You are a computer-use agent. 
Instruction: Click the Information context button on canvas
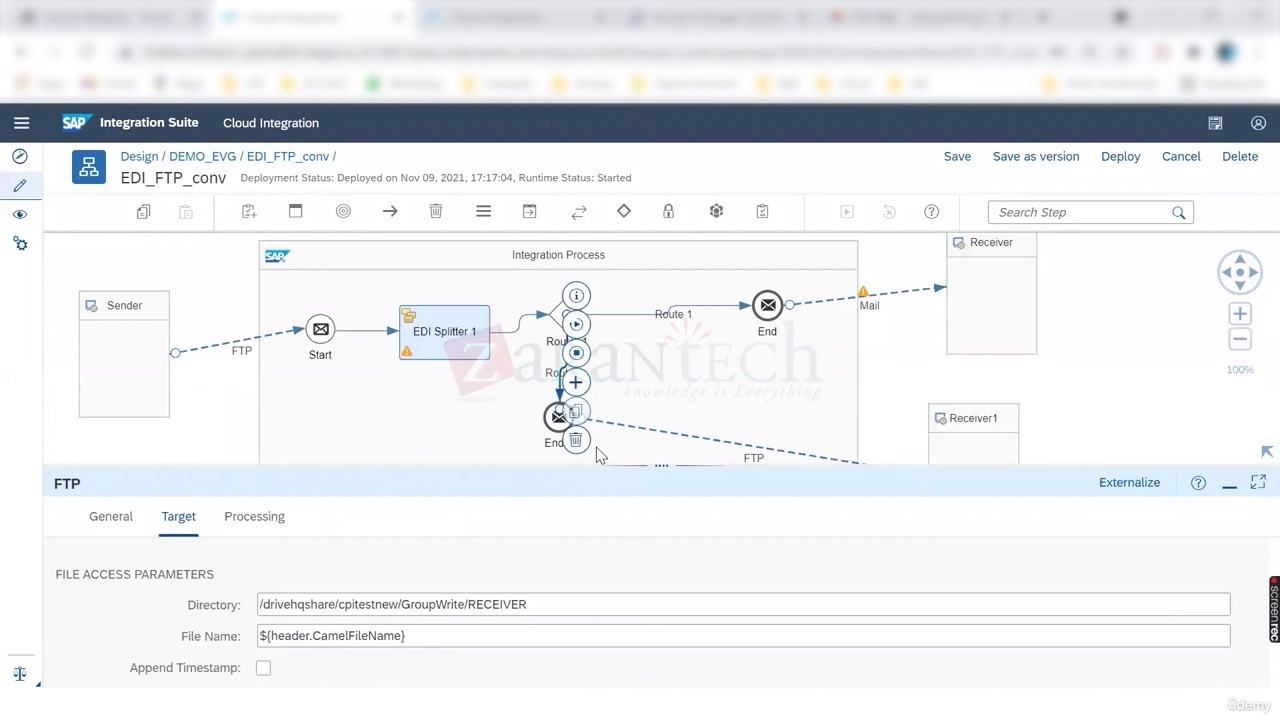click(576, 296)
